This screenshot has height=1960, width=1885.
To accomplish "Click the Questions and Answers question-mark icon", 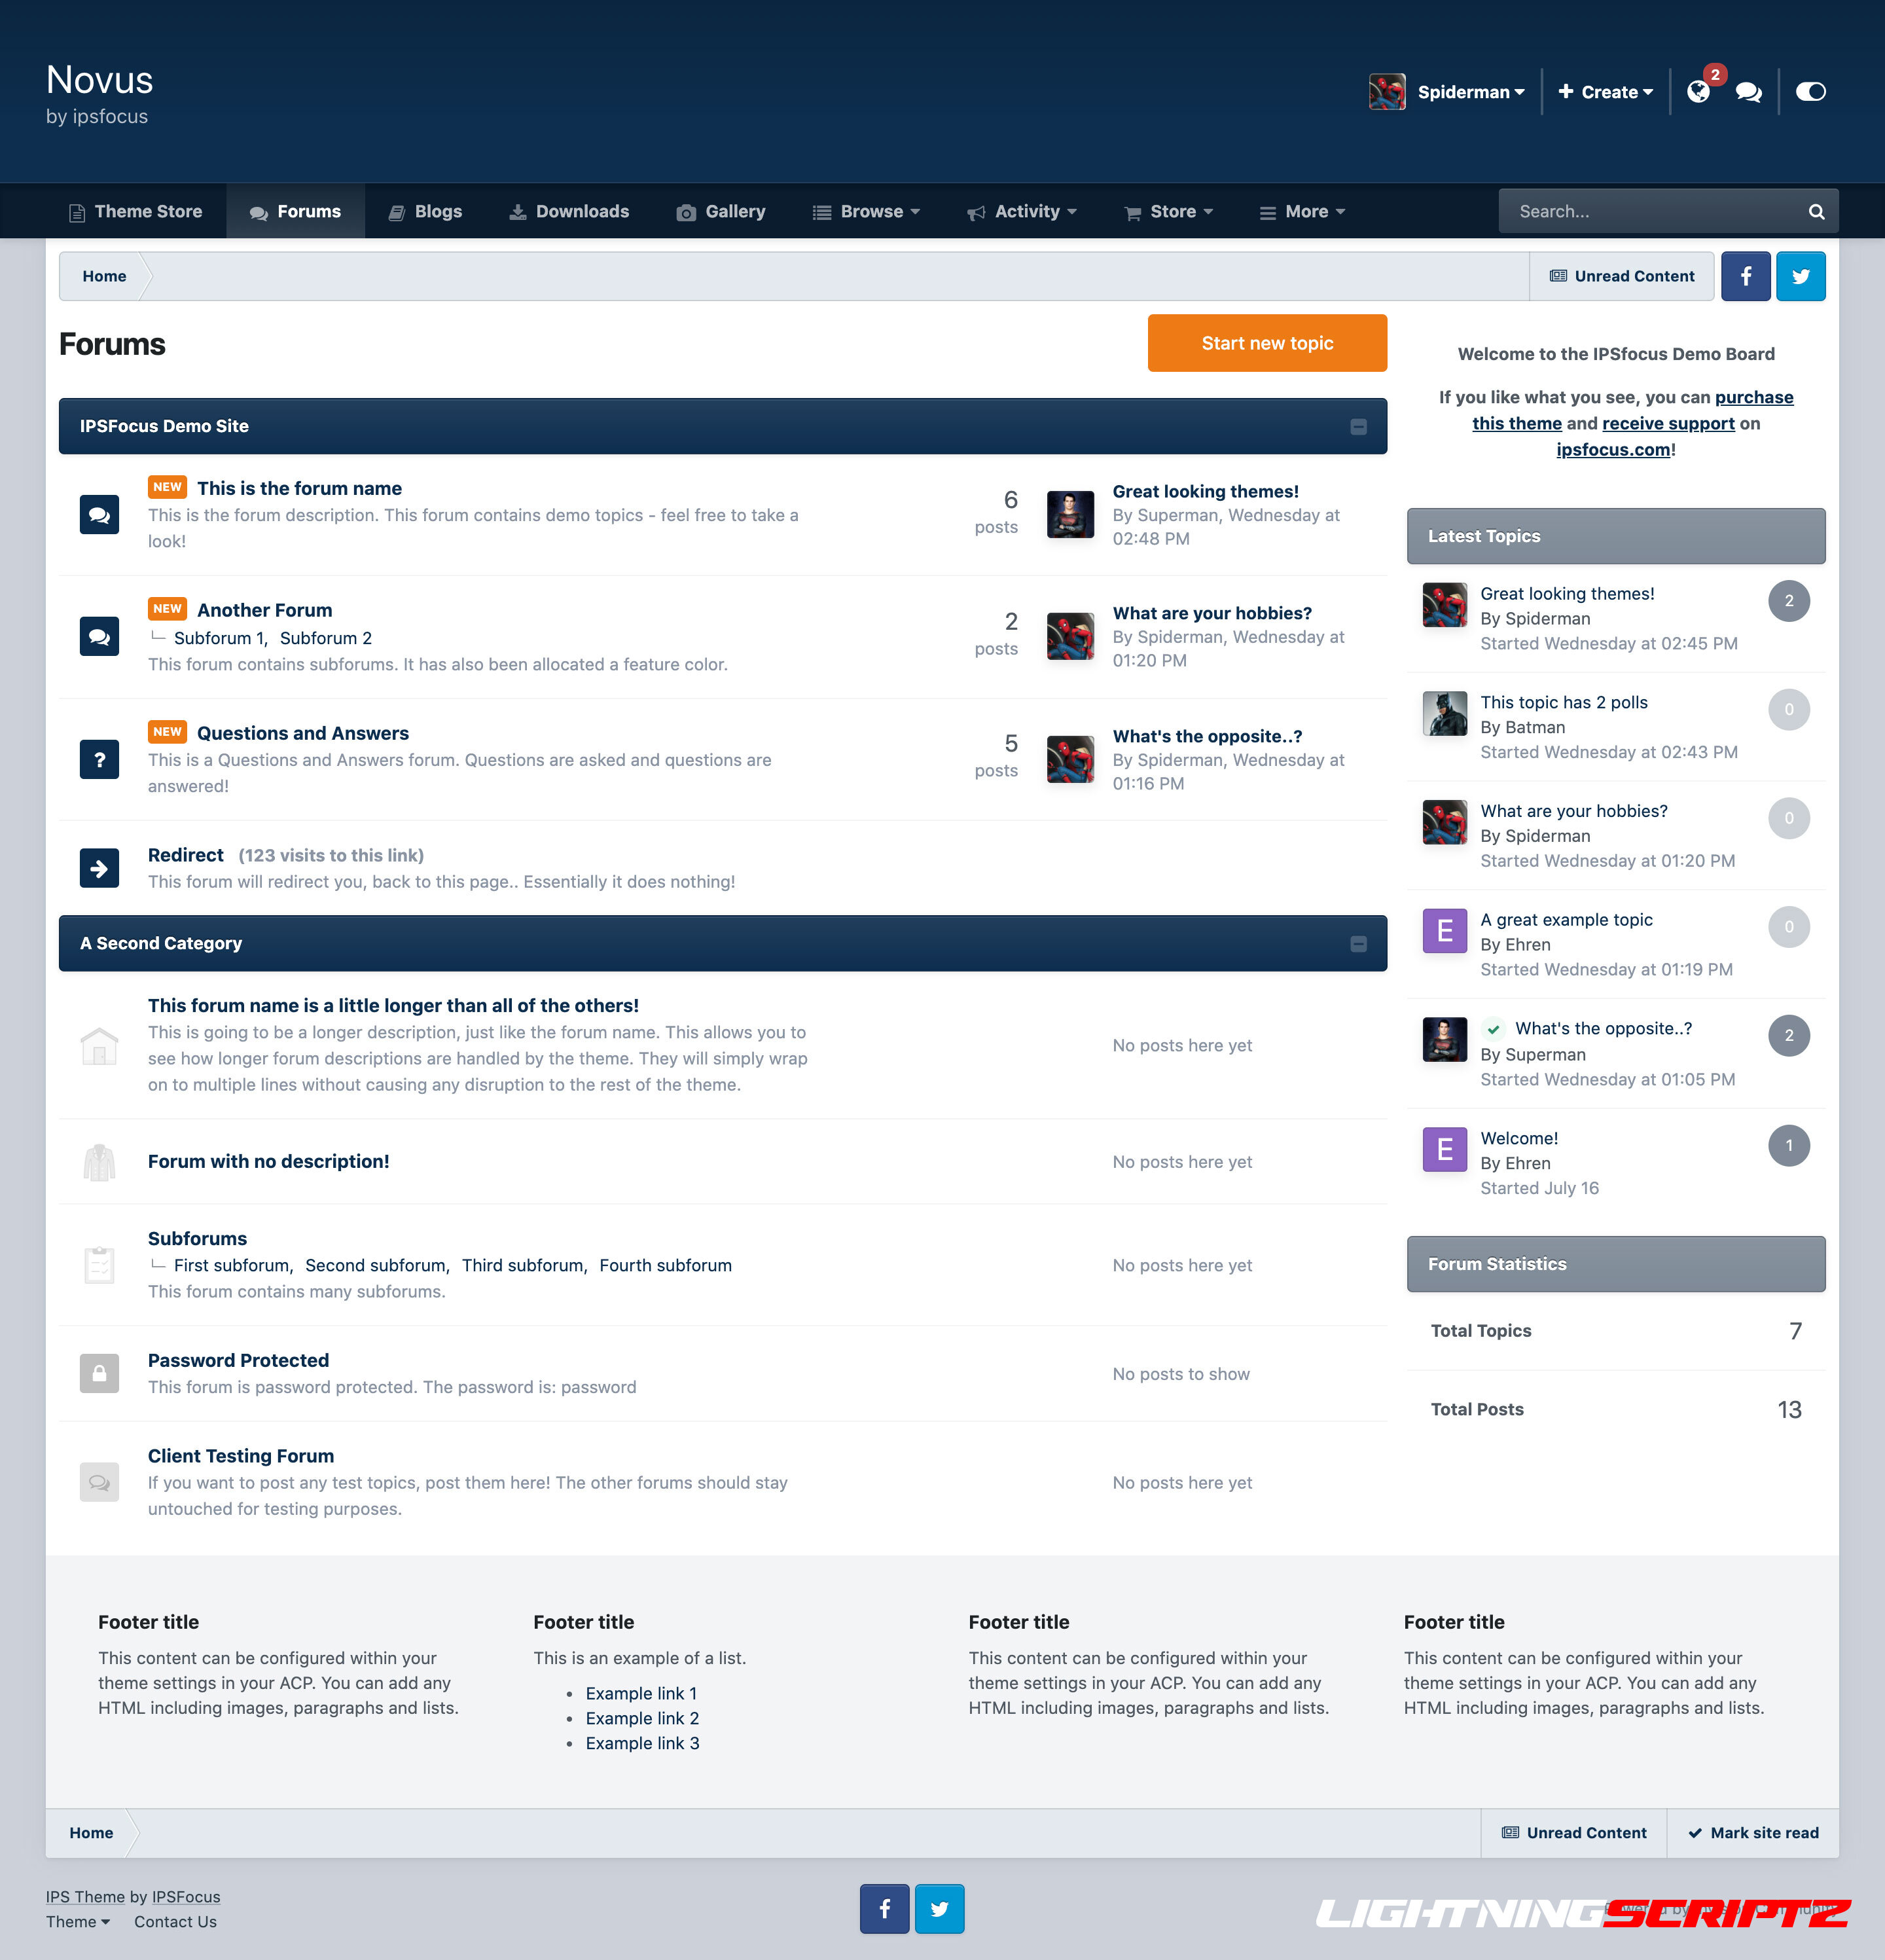I will coord(99,759).
